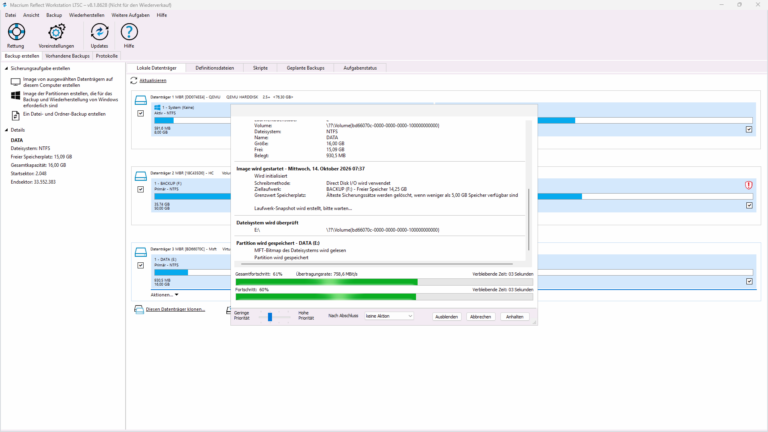Select the Definitionsdateien tab
The image size is (768, 432).
tap(215, 68)
